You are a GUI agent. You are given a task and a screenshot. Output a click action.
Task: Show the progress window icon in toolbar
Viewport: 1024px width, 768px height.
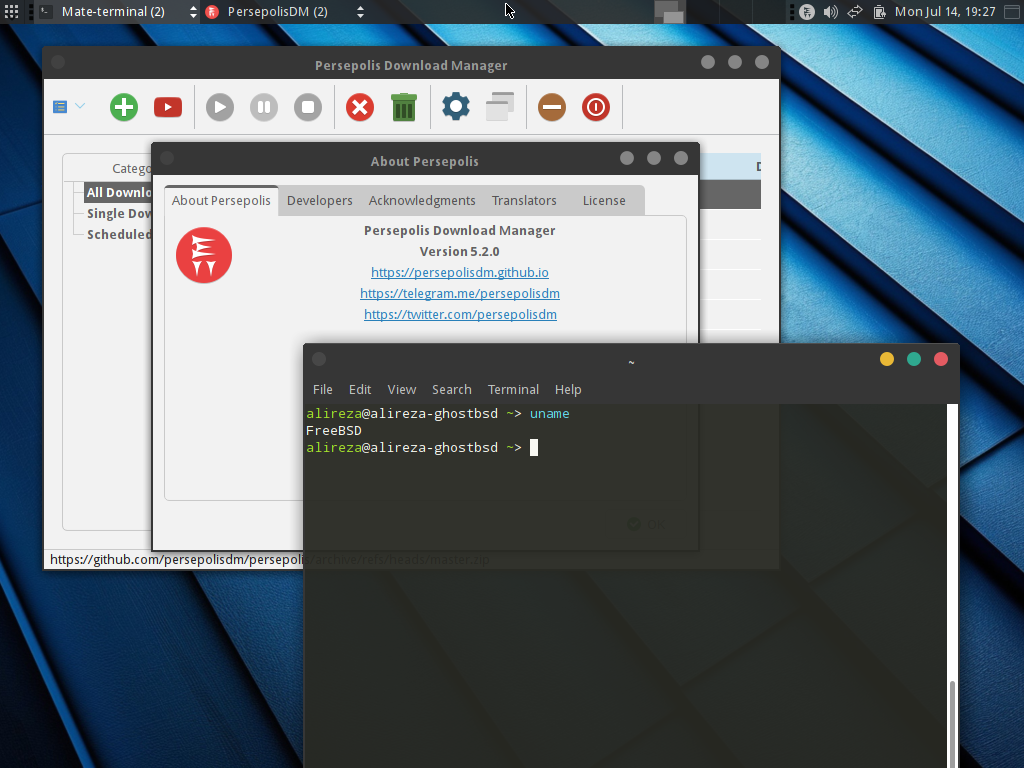point(500,106)
